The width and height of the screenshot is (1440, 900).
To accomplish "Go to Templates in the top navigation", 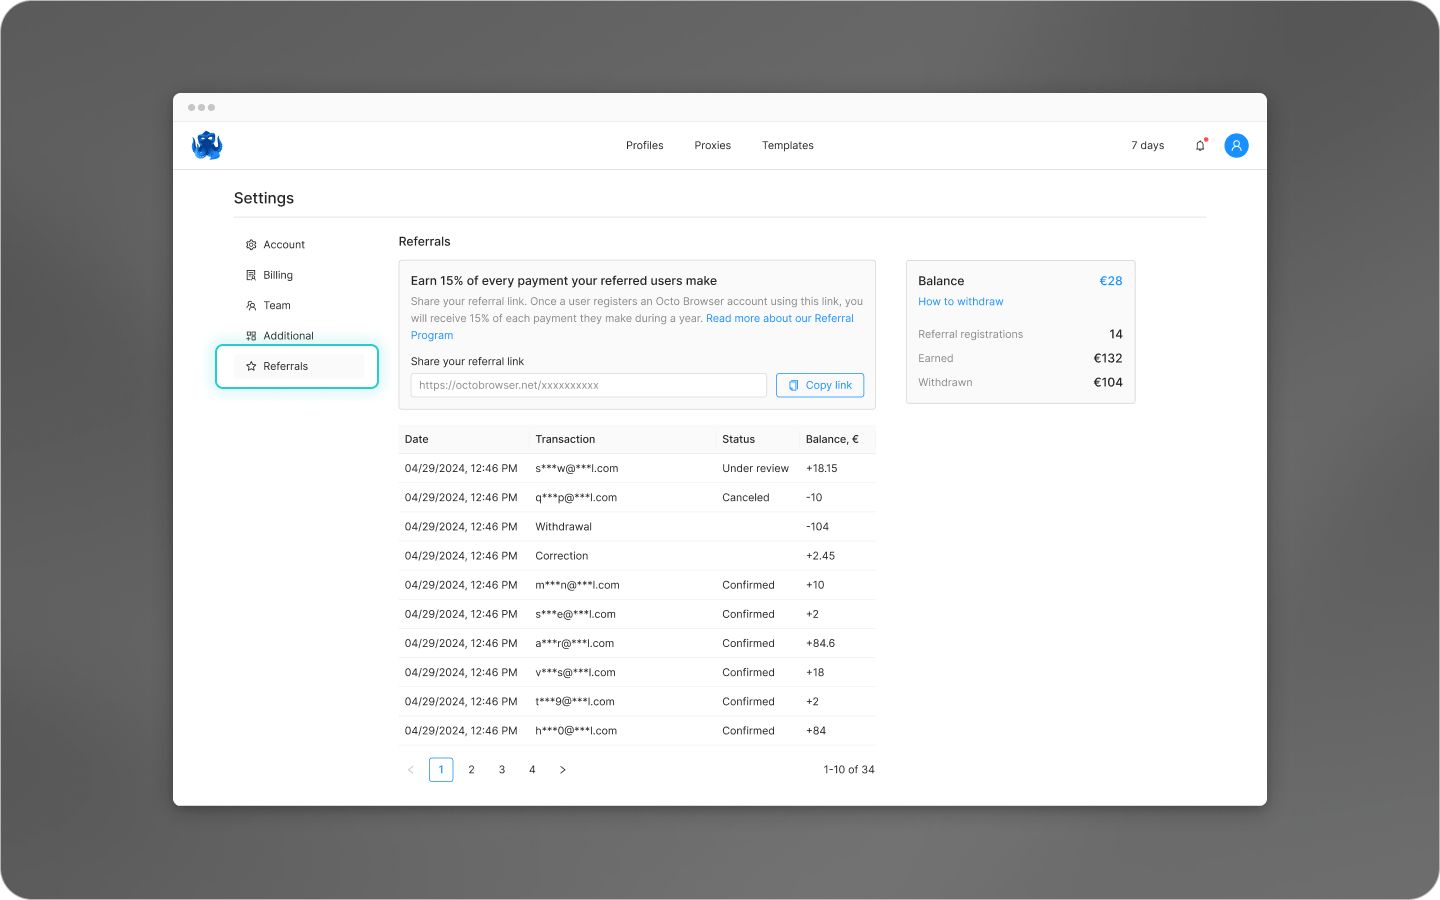I will click(x=787, y=145).
